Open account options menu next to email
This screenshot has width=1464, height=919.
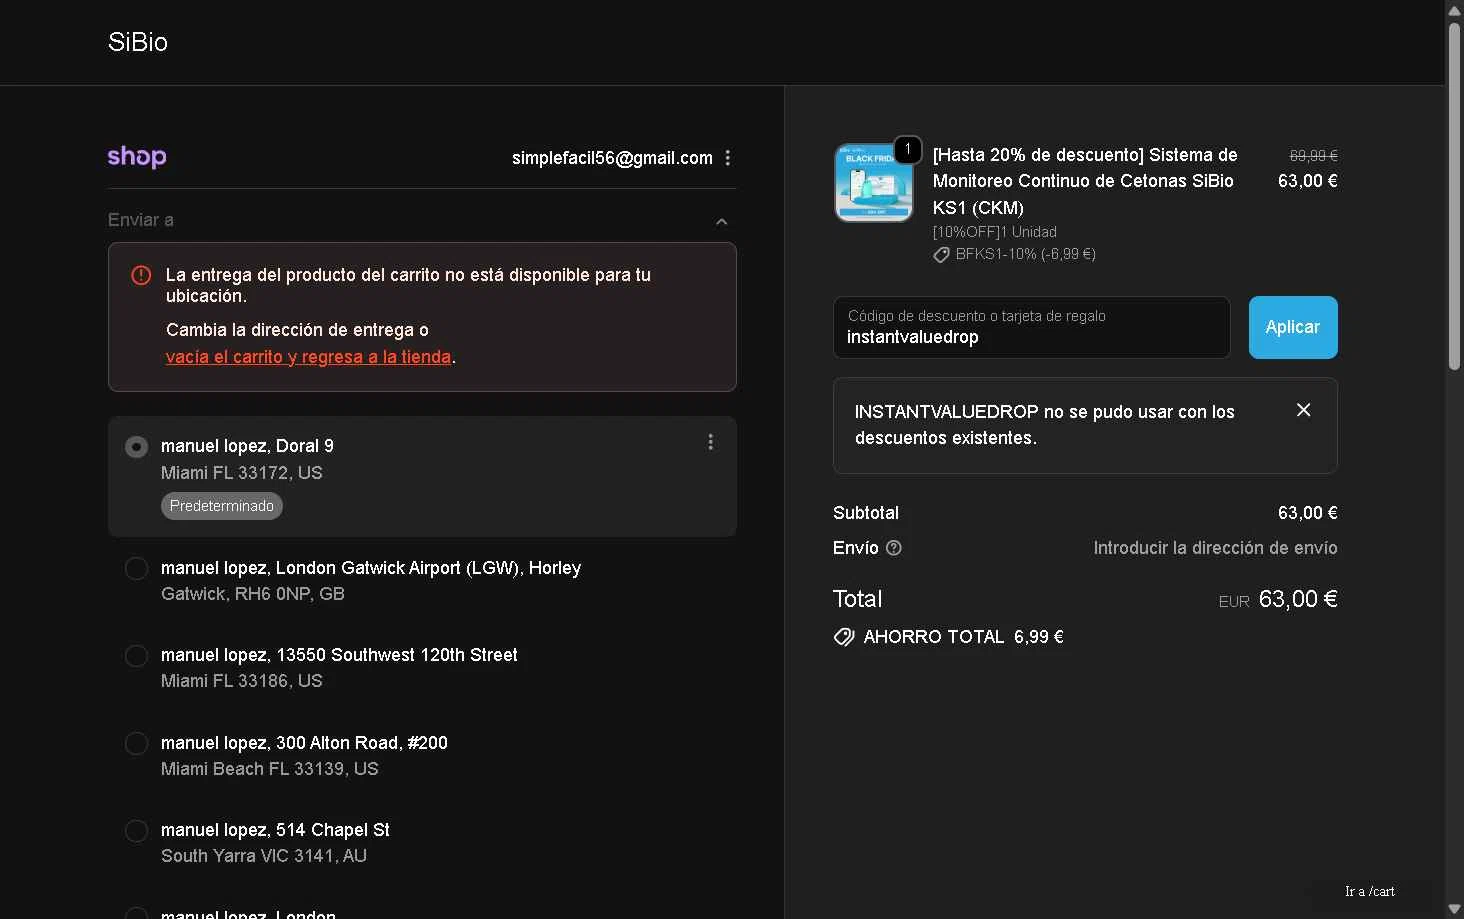[x=728, y=158]
